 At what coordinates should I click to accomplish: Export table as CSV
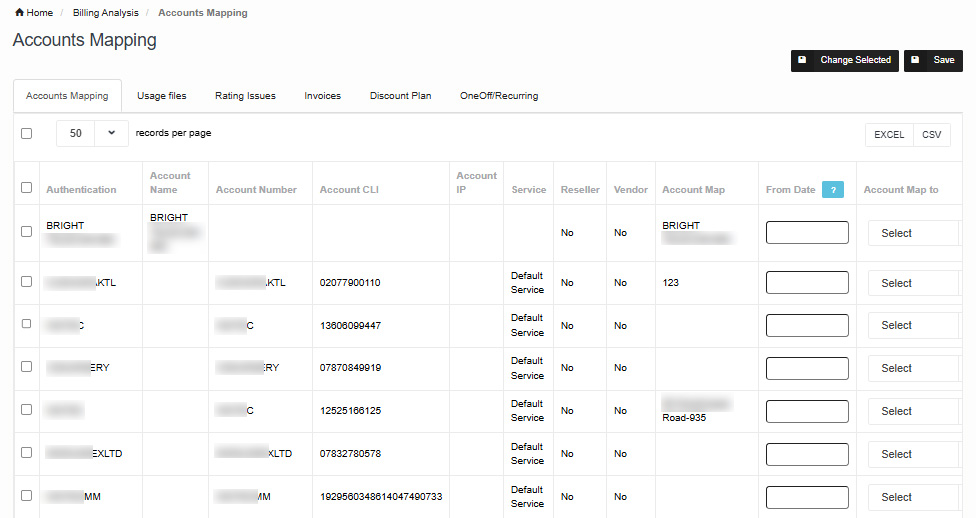click(931, 135)
